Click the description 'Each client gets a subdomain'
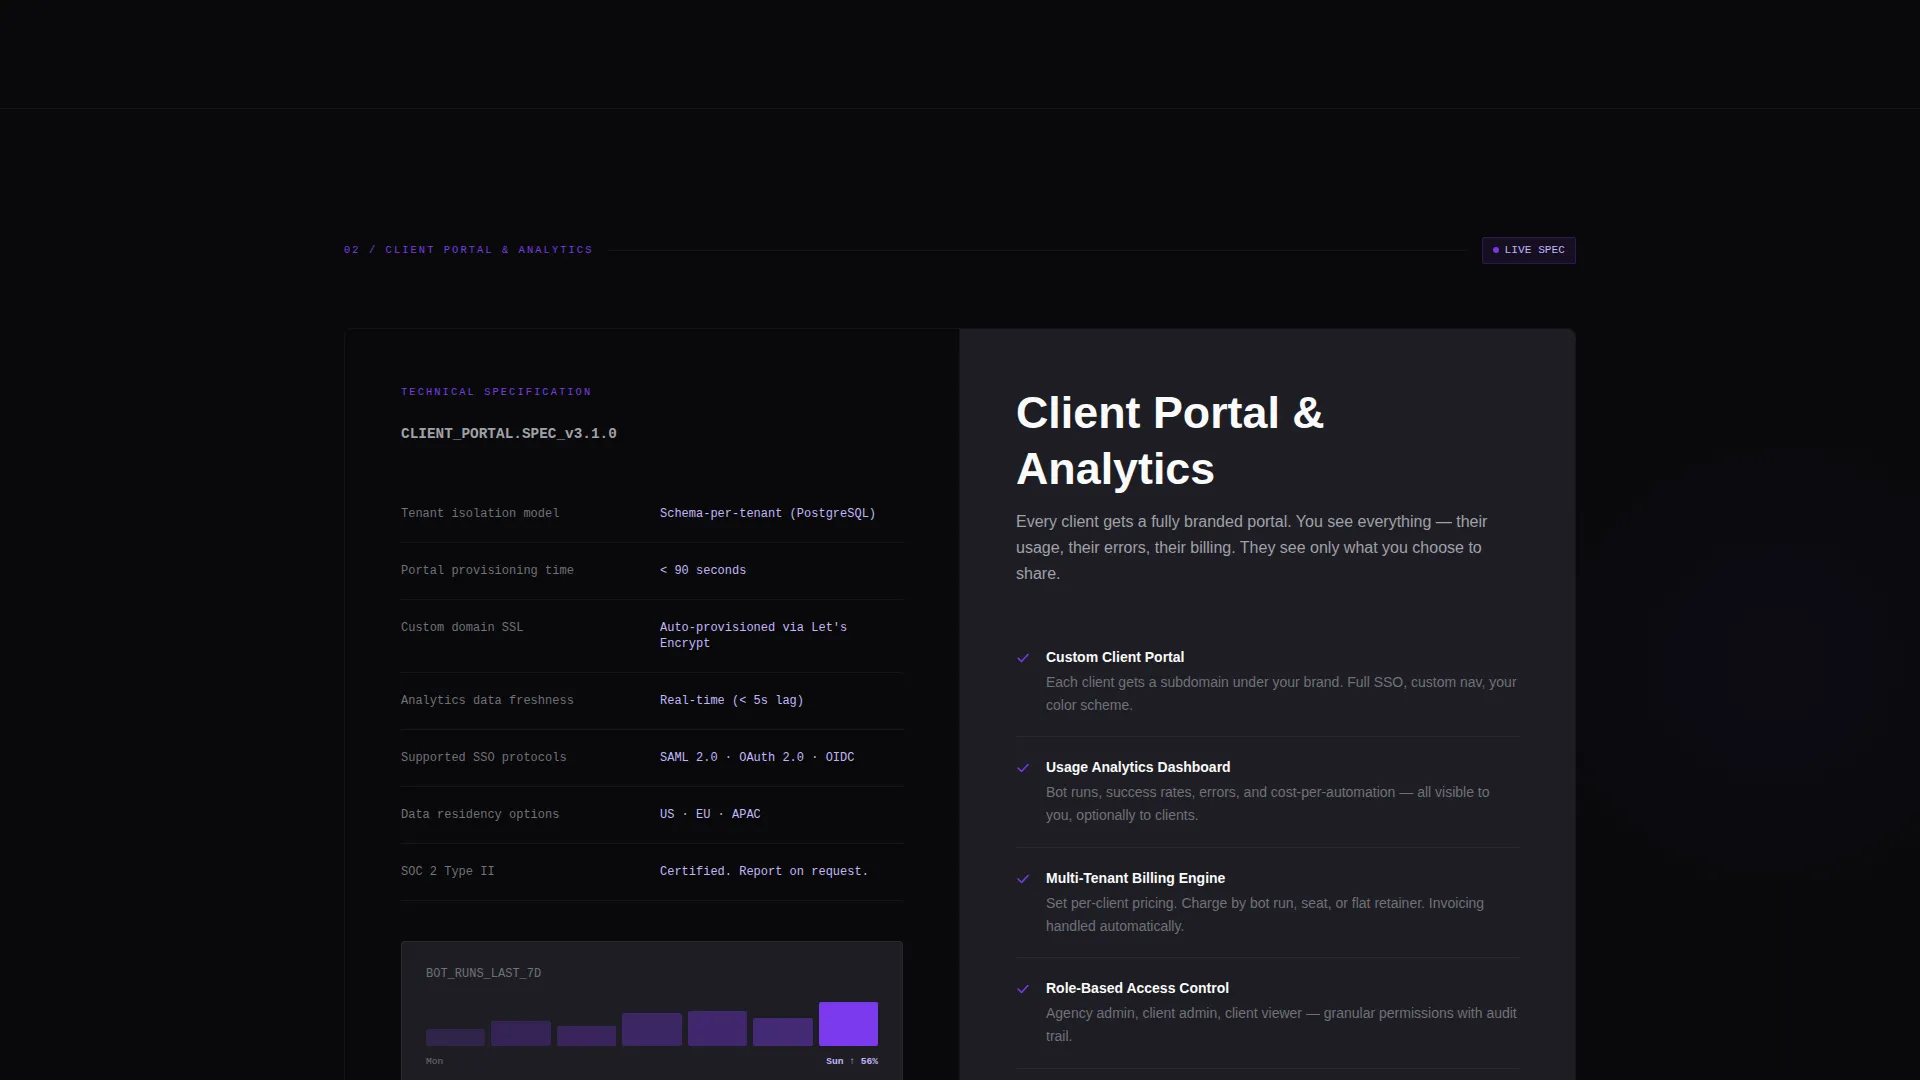 1281,693
